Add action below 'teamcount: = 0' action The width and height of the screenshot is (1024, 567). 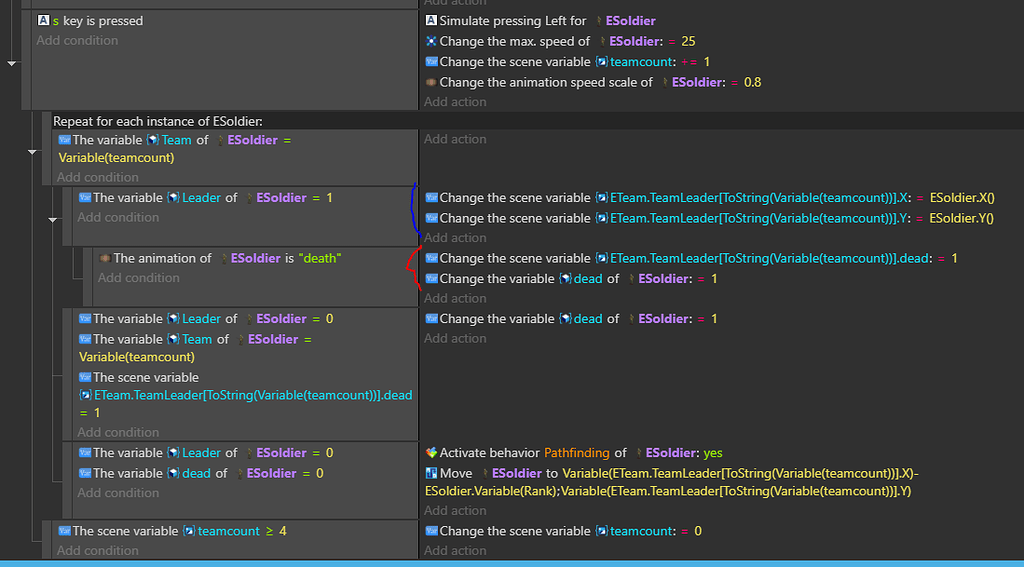[x=454, y=551]
